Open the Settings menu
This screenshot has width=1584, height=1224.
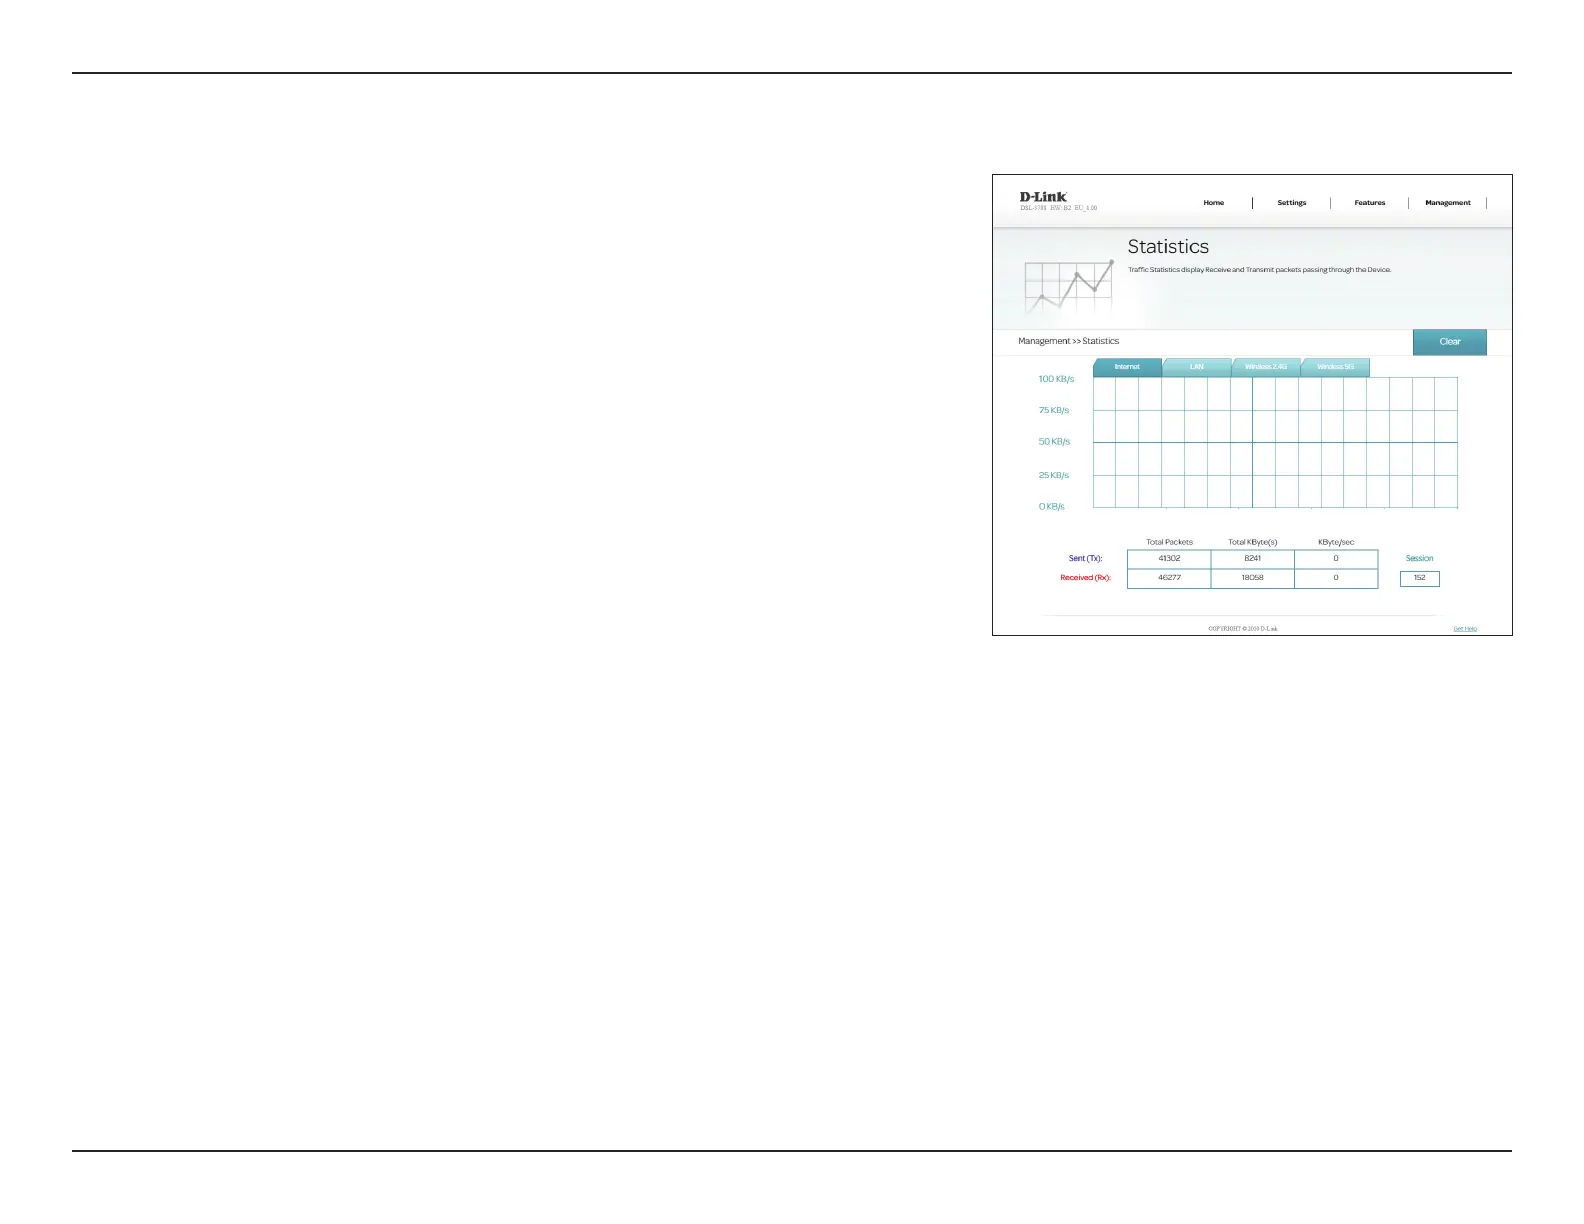coord(1291,203)
